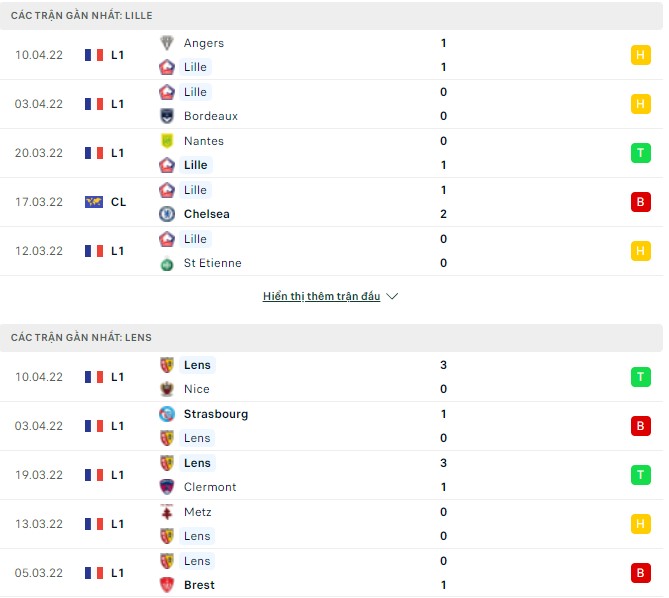The width and height of the screenshot is (669, 598).
Task: Click the 'Các trận gần nhất: Lille' header
Action: 82,16
